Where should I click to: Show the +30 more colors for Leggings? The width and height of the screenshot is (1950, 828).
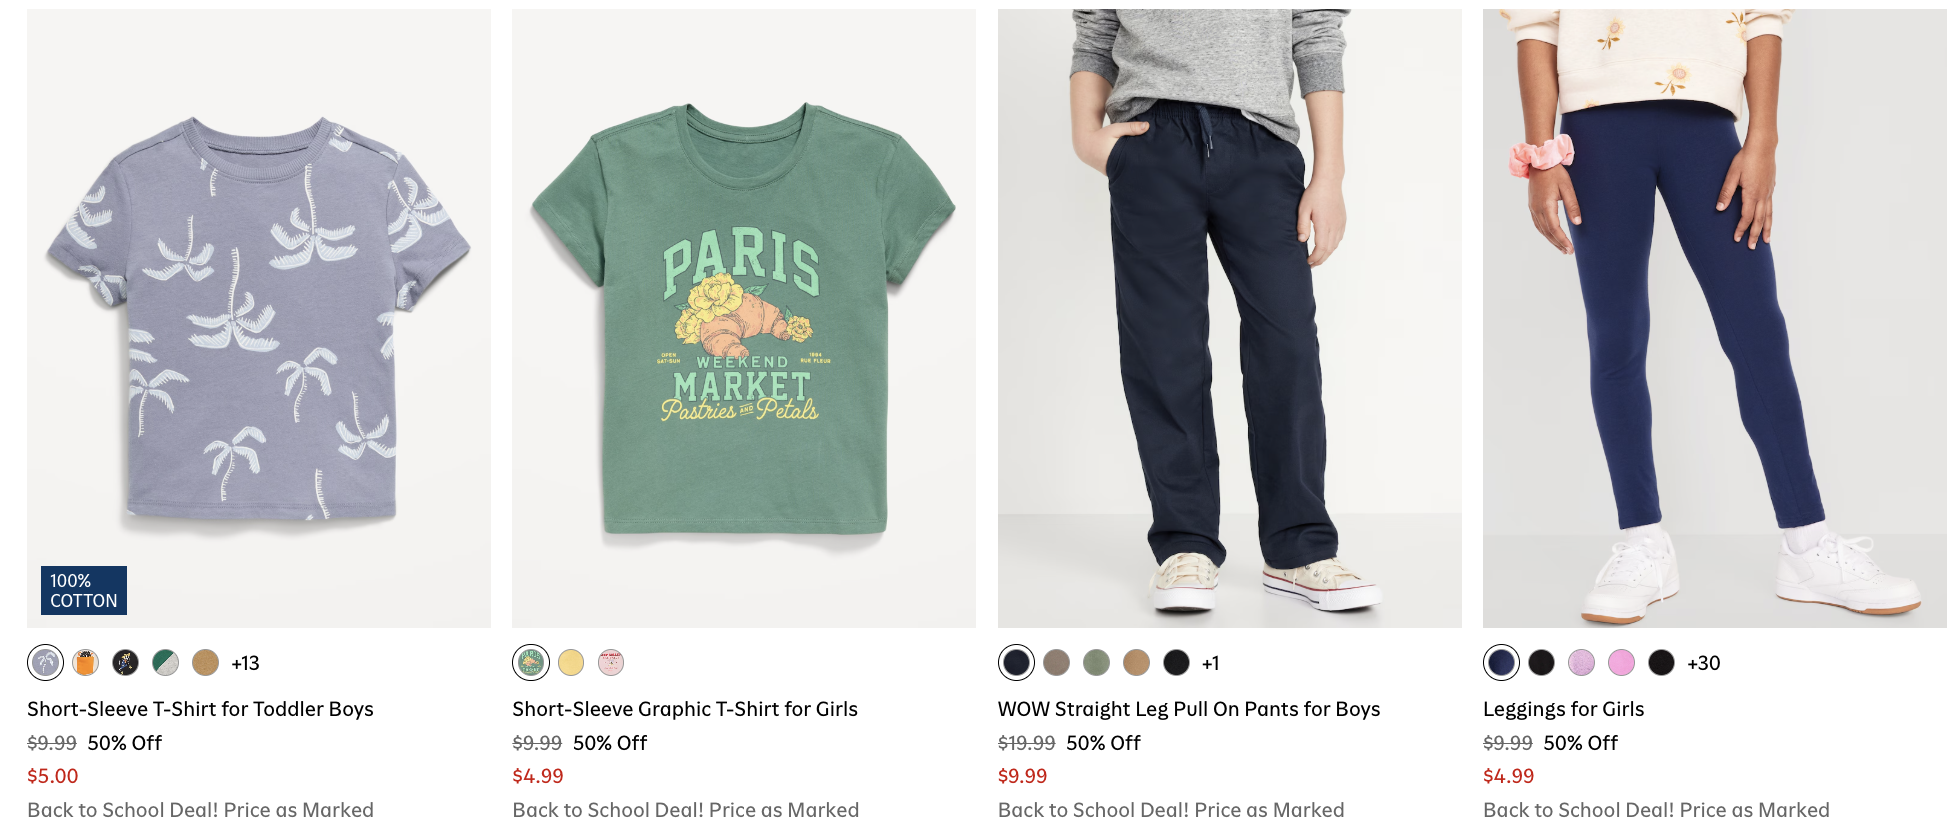click(x=1703, y=663)
